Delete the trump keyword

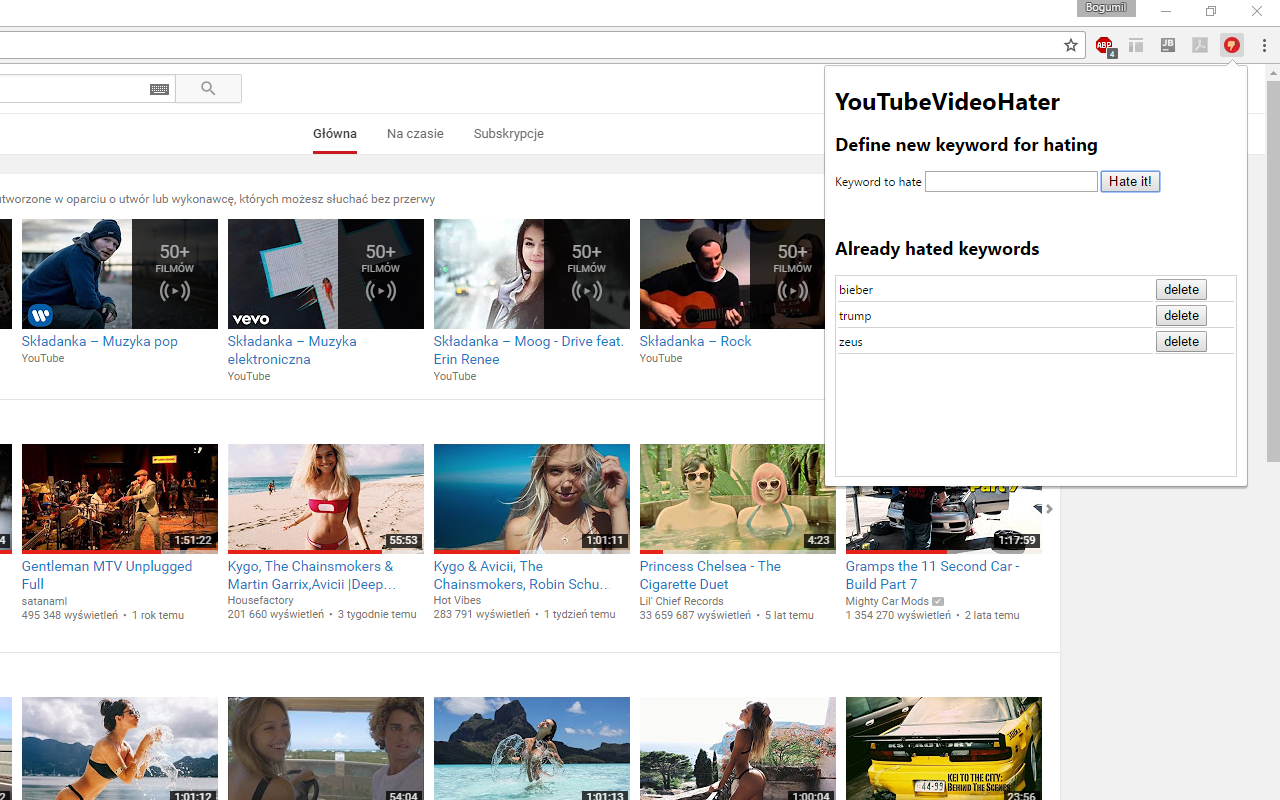click(1181, 315)
